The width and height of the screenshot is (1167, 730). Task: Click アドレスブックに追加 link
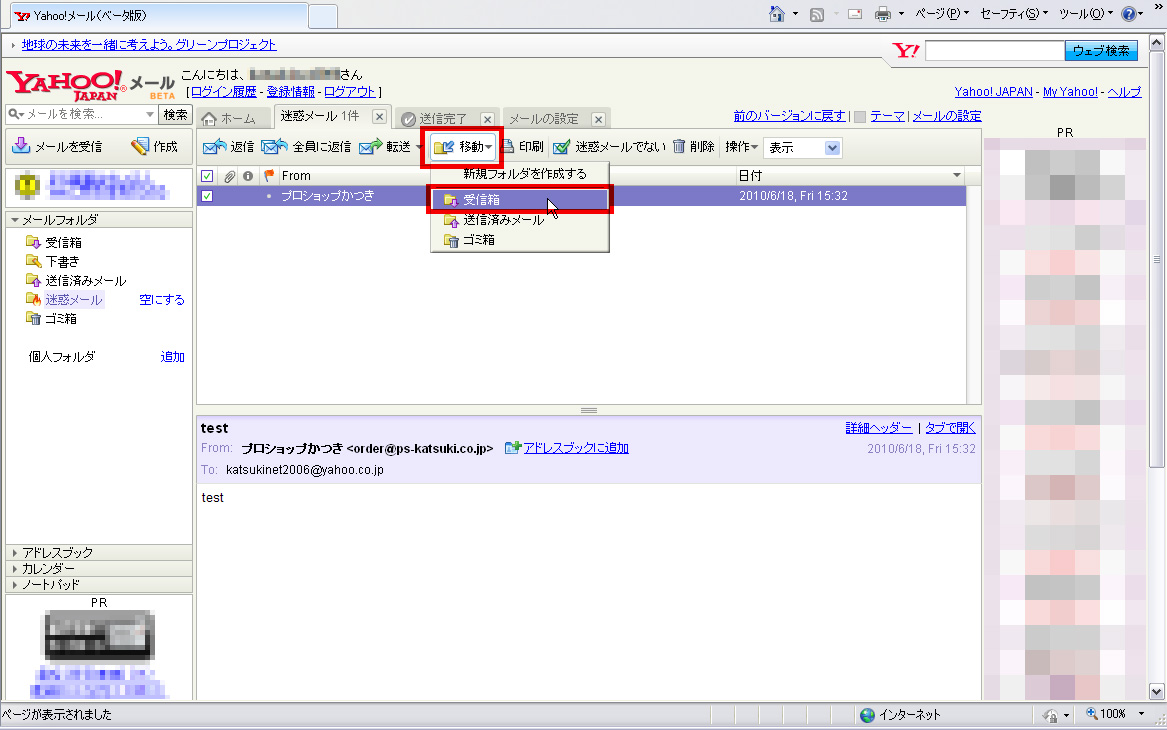[575, 448]
